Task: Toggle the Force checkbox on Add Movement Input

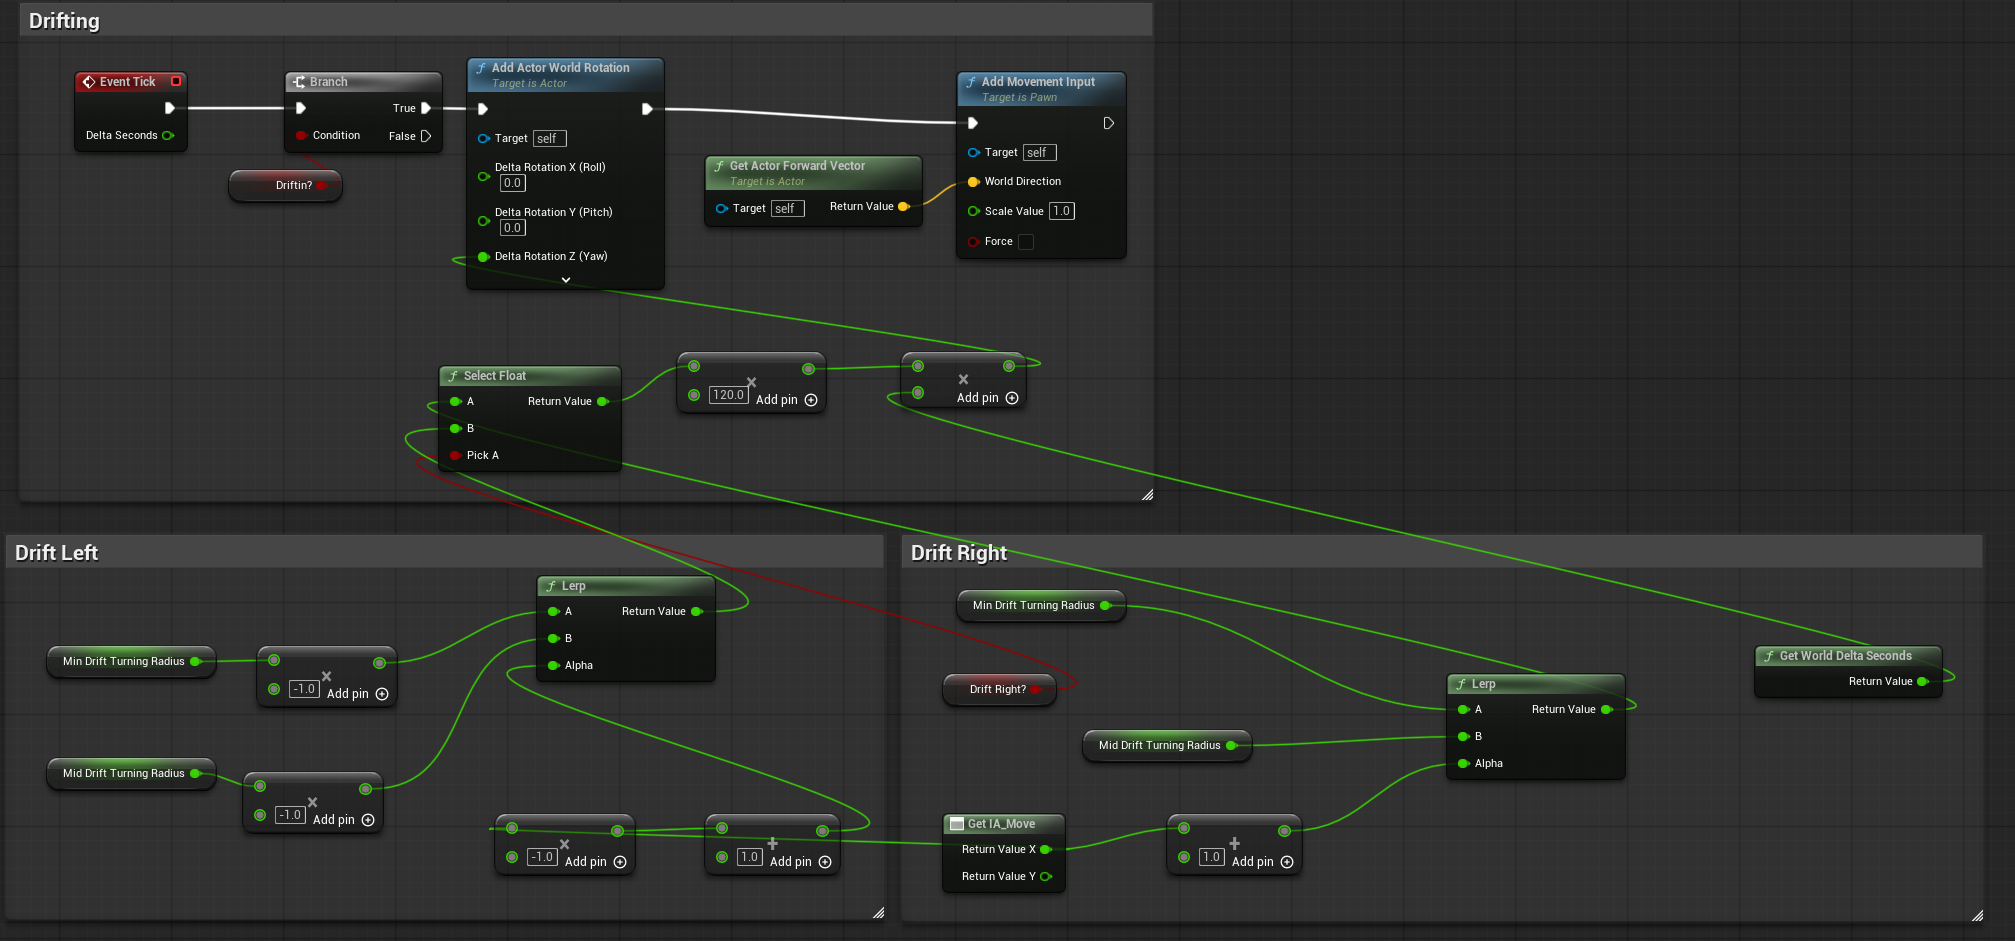Action: coord(1026,242)
